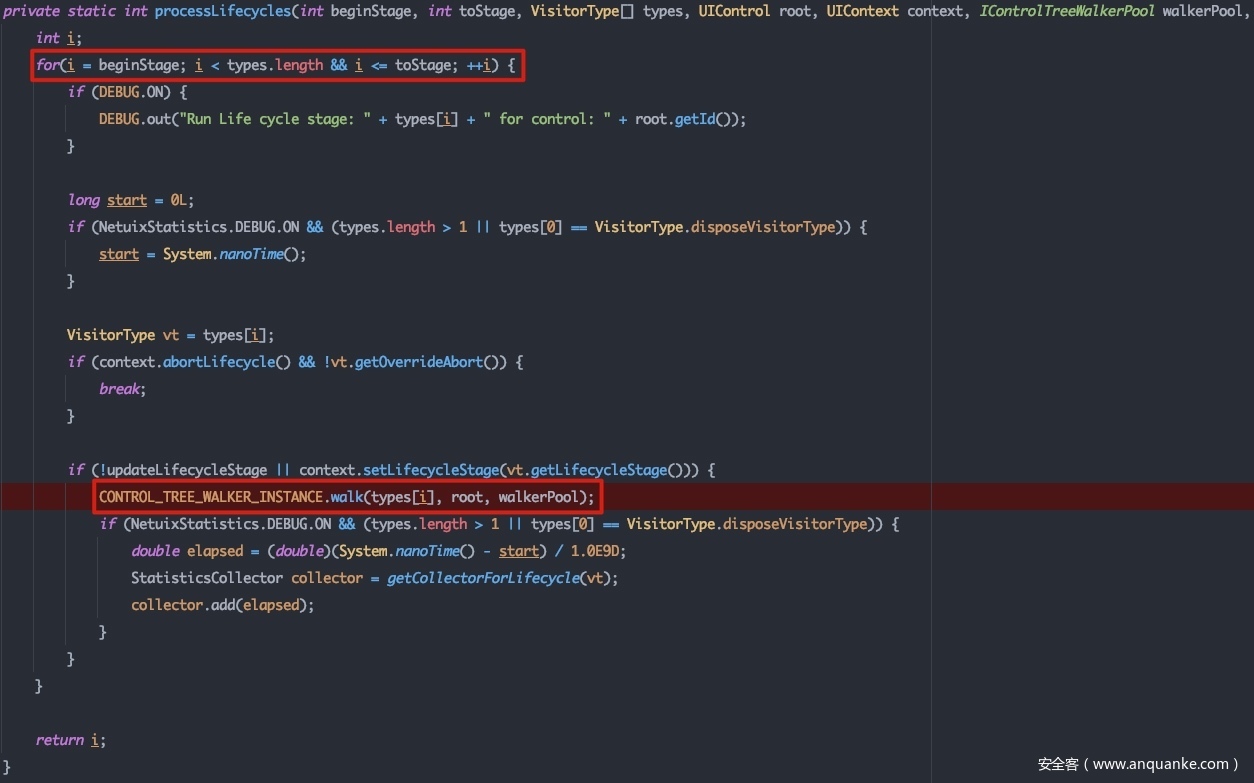
Task: Place cursor on the for loop keyword
Action: point(47,65)
